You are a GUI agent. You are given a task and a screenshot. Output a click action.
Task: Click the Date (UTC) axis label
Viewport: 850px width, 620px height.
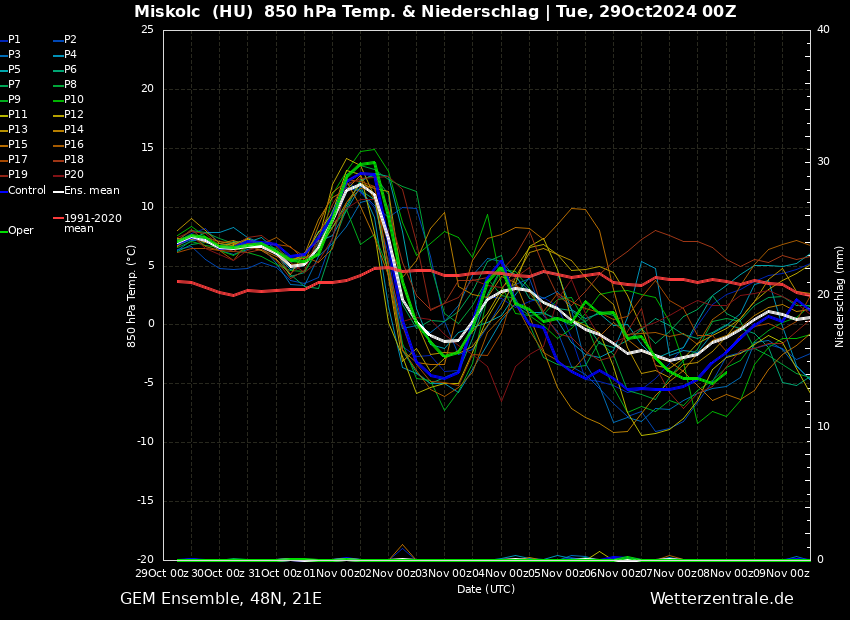(486, 589)
